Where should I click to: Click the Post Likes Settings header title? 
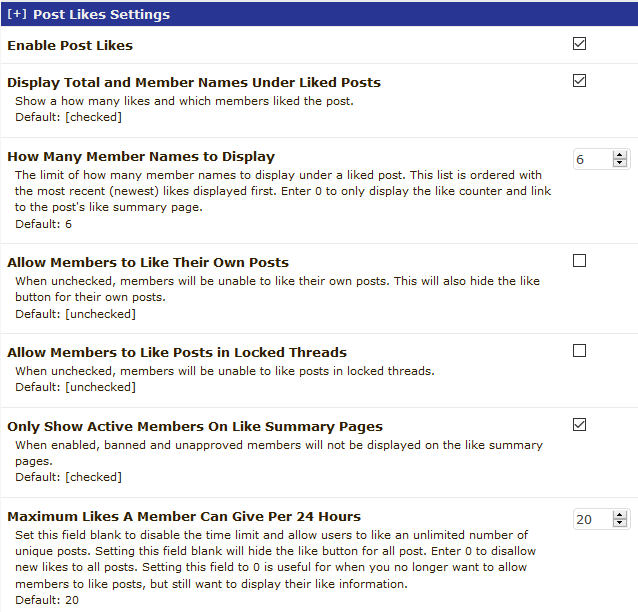(x=101, y=15)
